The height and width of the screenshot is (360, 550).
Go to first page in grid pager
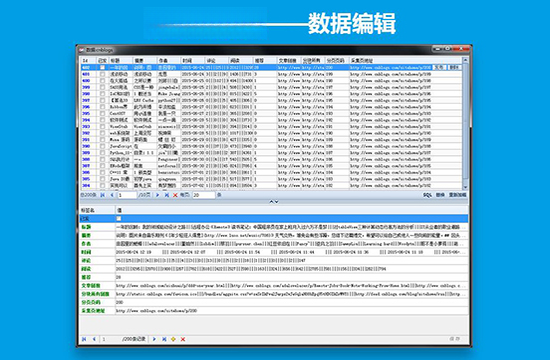pos(102,195)
